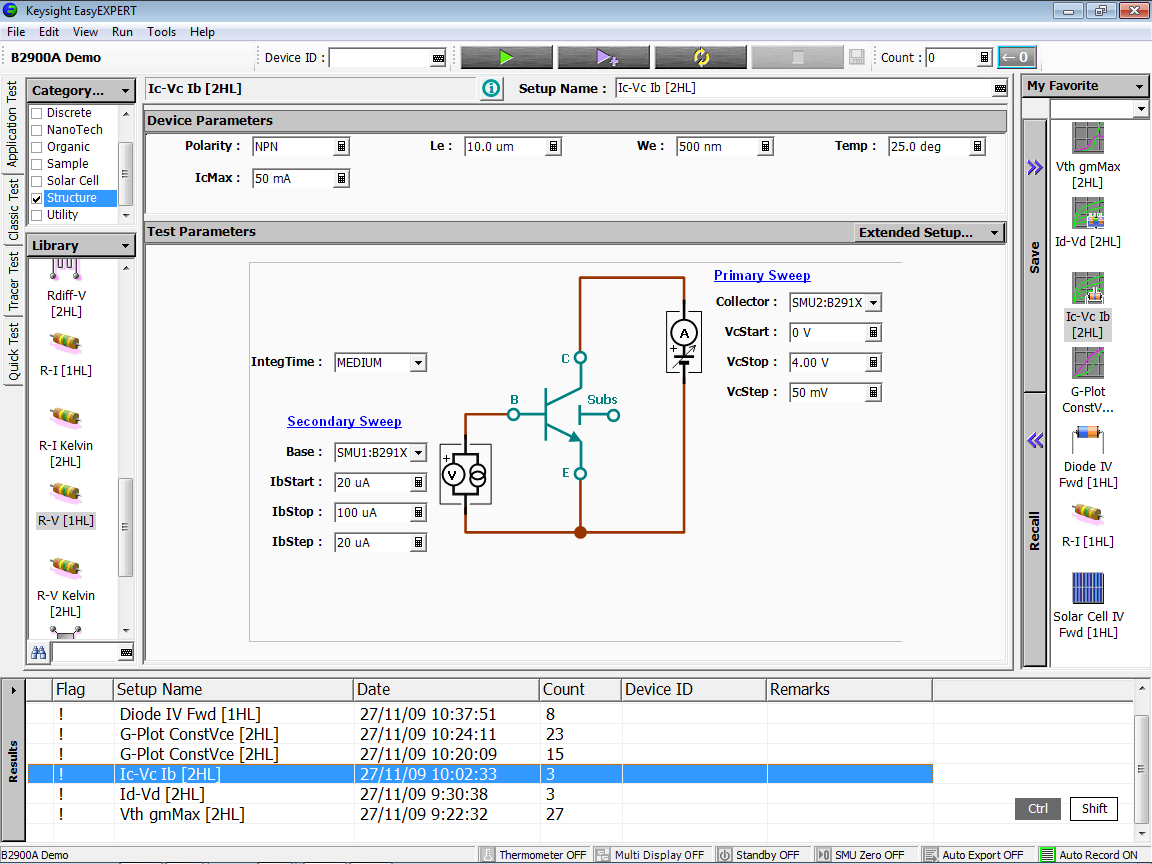
Task: Reset the count with the arrow-zero button
Action: [1017, 57]
